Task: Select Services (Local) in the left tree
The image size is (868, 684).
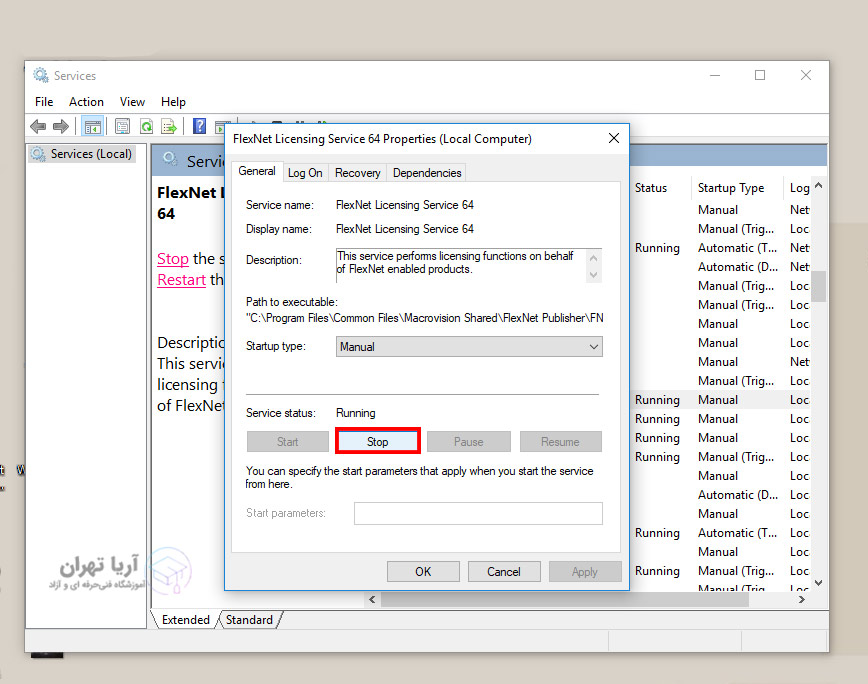Action: click(90, 154)
